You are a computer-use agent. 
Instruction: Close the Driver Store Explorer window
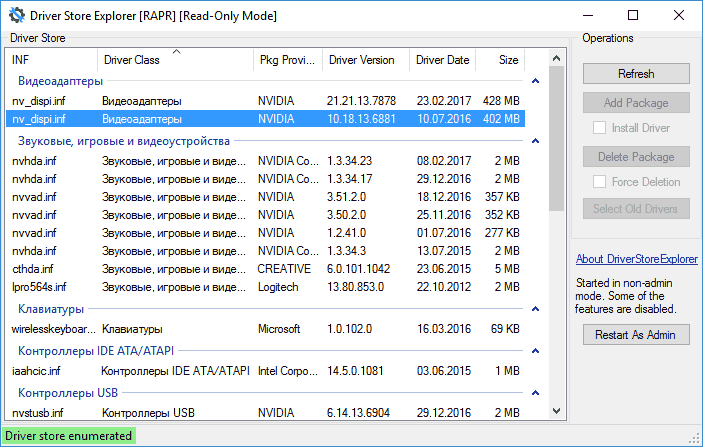pos(679,16)
